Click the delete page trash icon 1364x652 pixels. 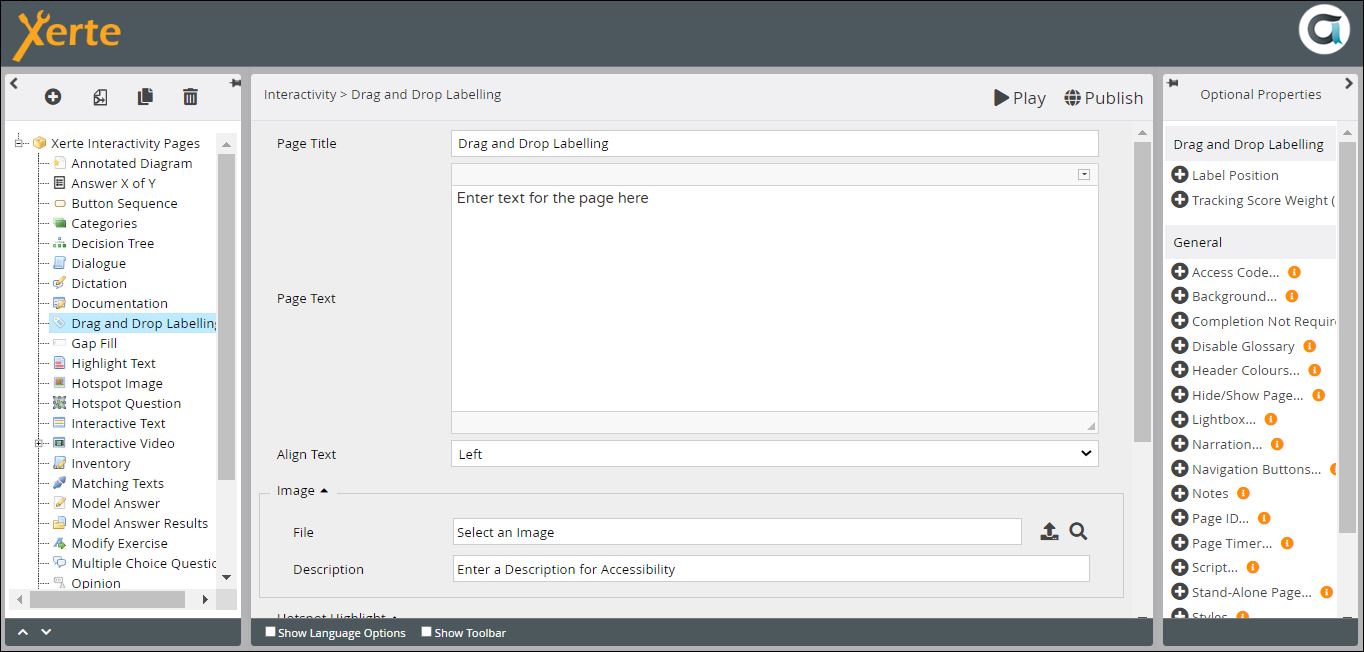pyautogui.click(x=190, y=97)
